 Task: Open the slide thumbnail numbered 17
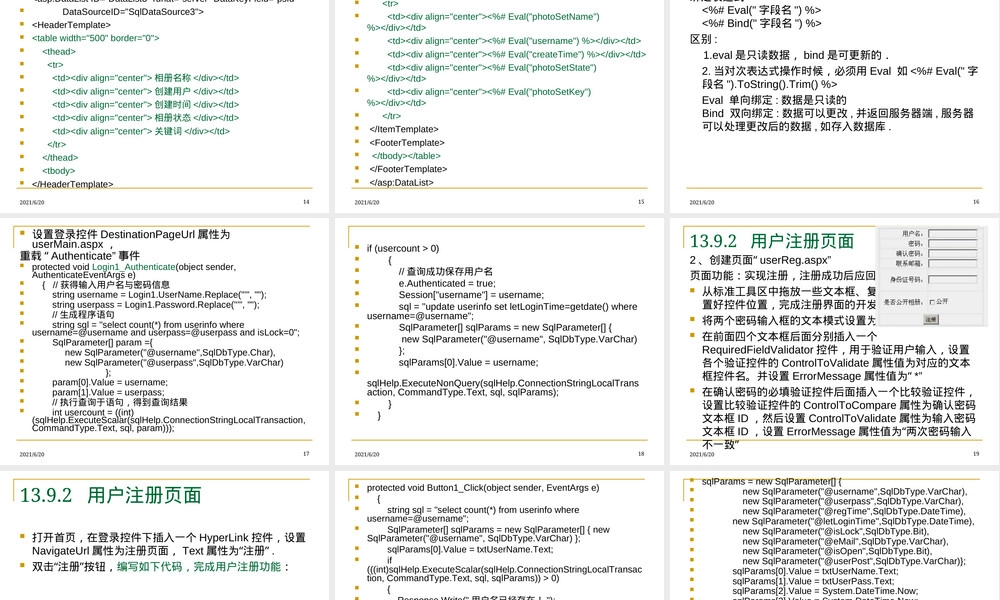click(165, 341)
